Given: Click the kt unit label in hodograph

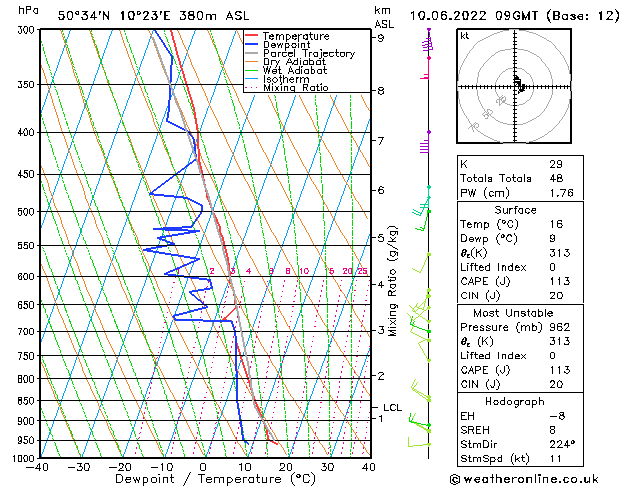Looking at the screenshot, I should click(x=464, y=36).
